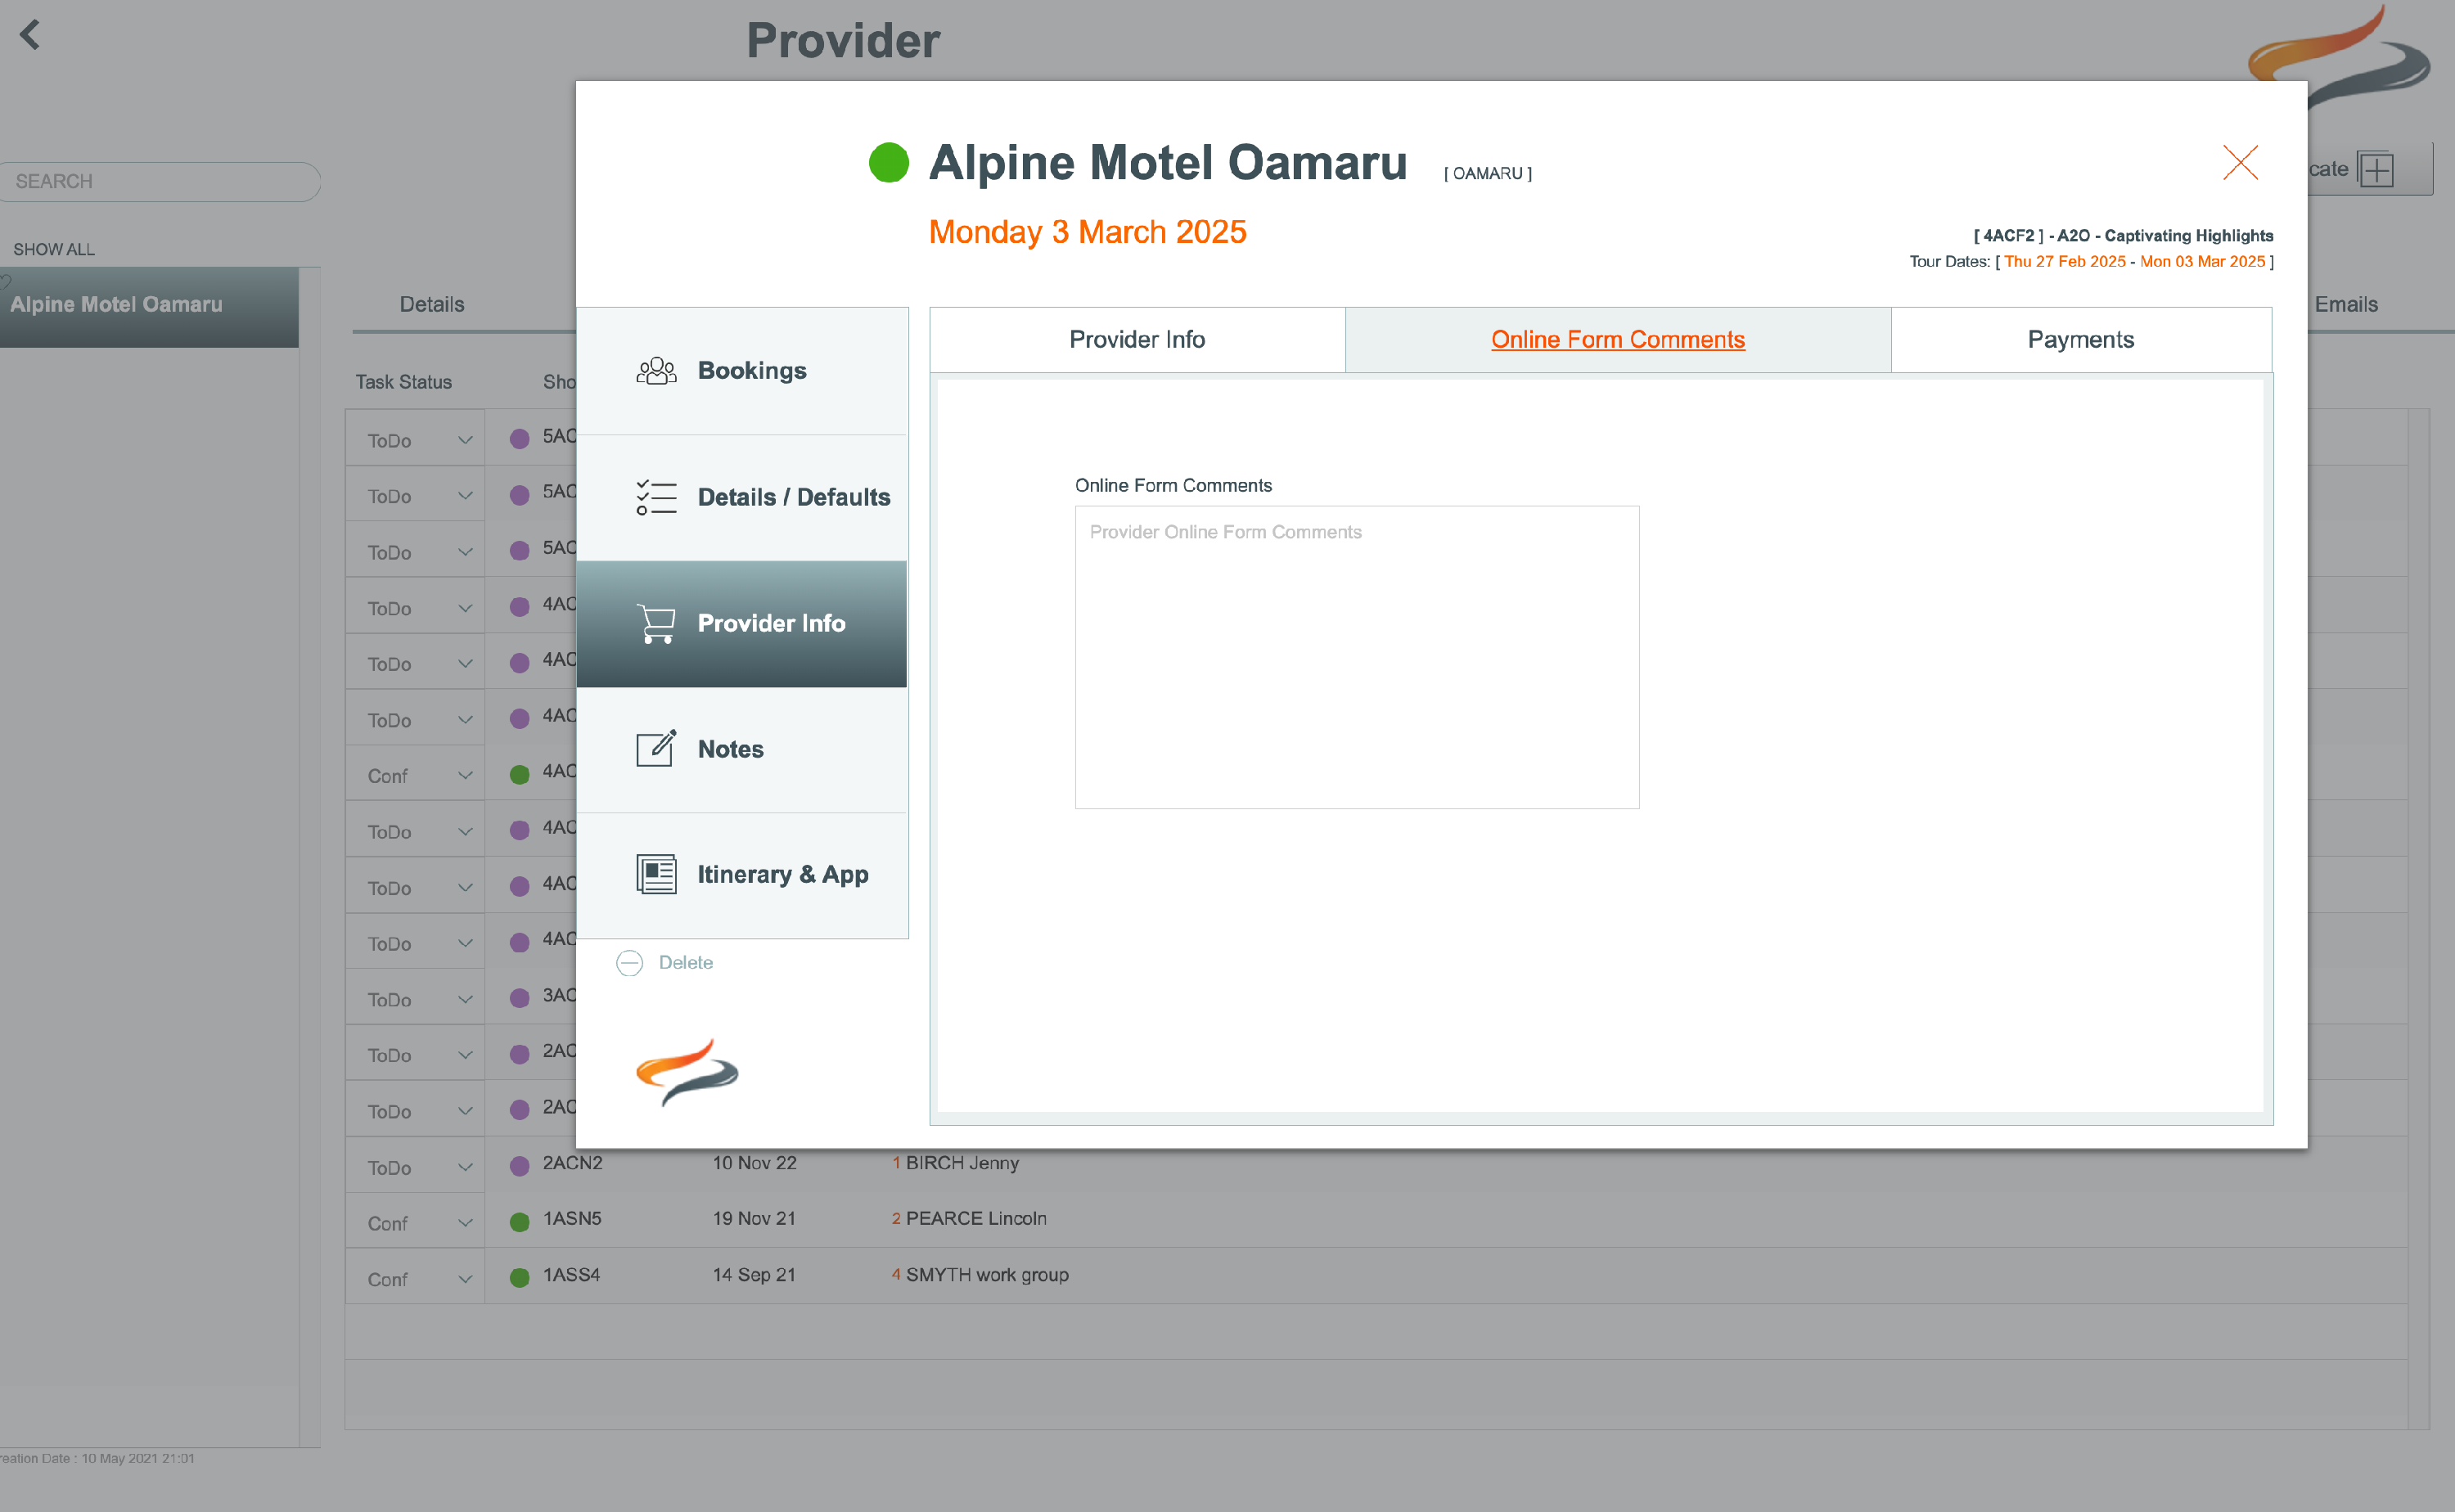2455x1512 pixels.
Task: Click the 14 Sep 21 date cell
Action: coord(754,1275)
